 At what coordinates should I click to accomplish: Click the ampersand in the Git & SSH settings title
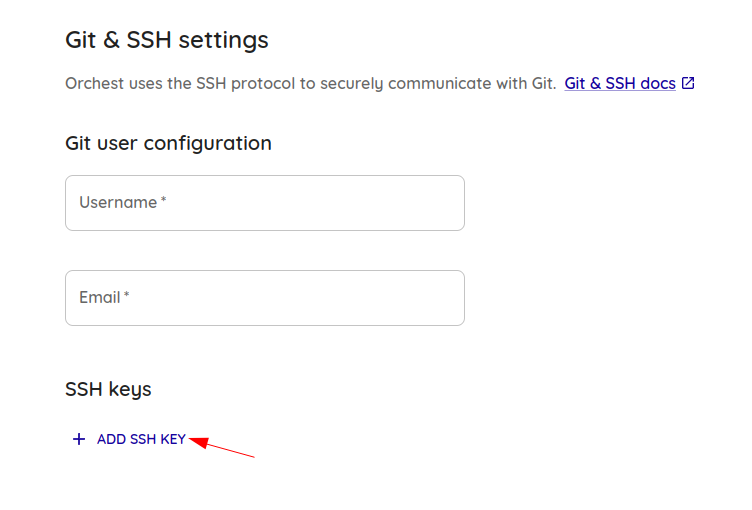(x=111, y=40)
